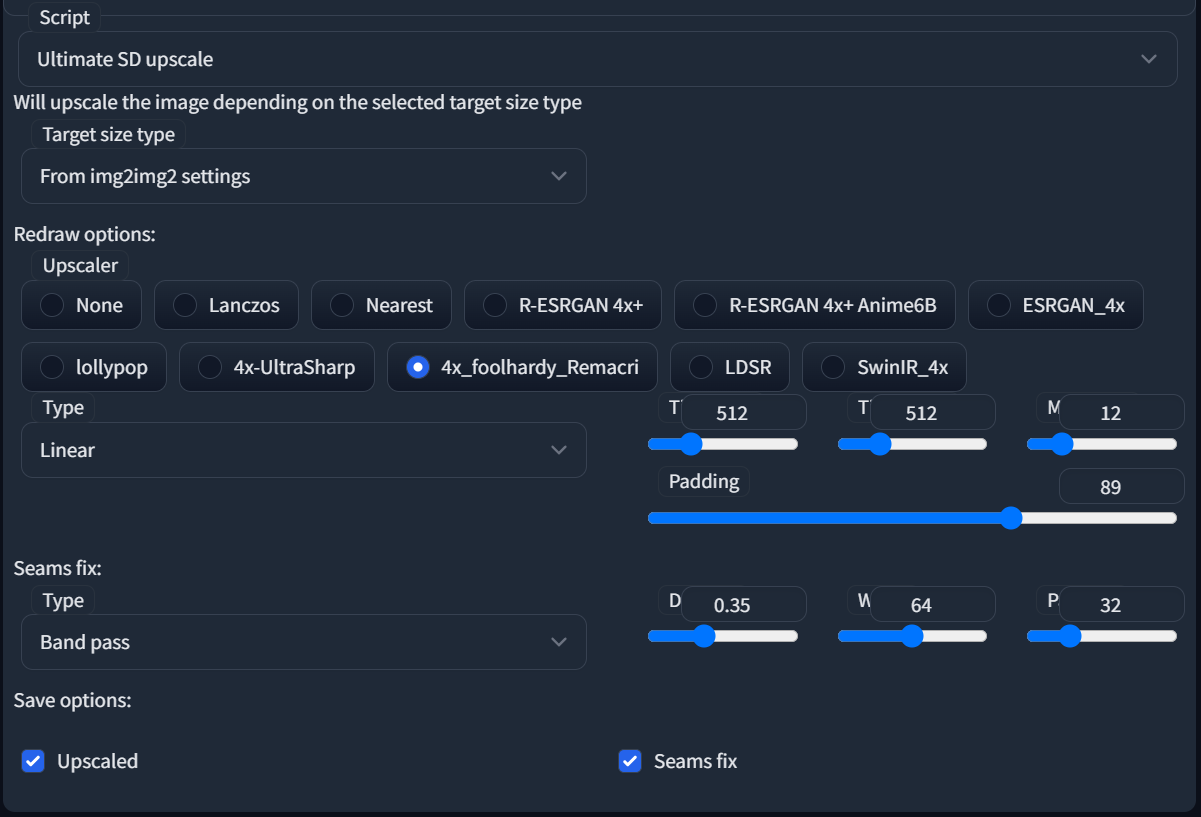
Task: Choose the Lanczos upscaler
Action: 226,305
